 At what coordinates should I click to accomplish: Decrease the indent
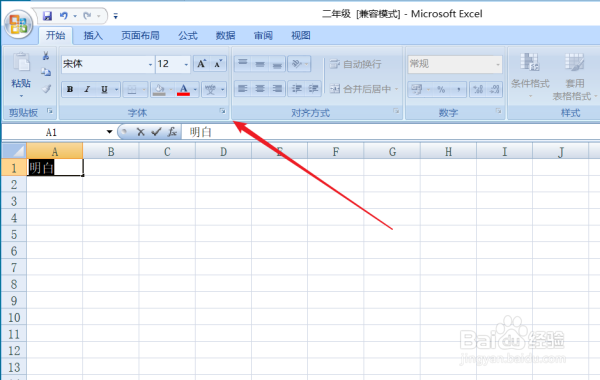pos(297,89)
